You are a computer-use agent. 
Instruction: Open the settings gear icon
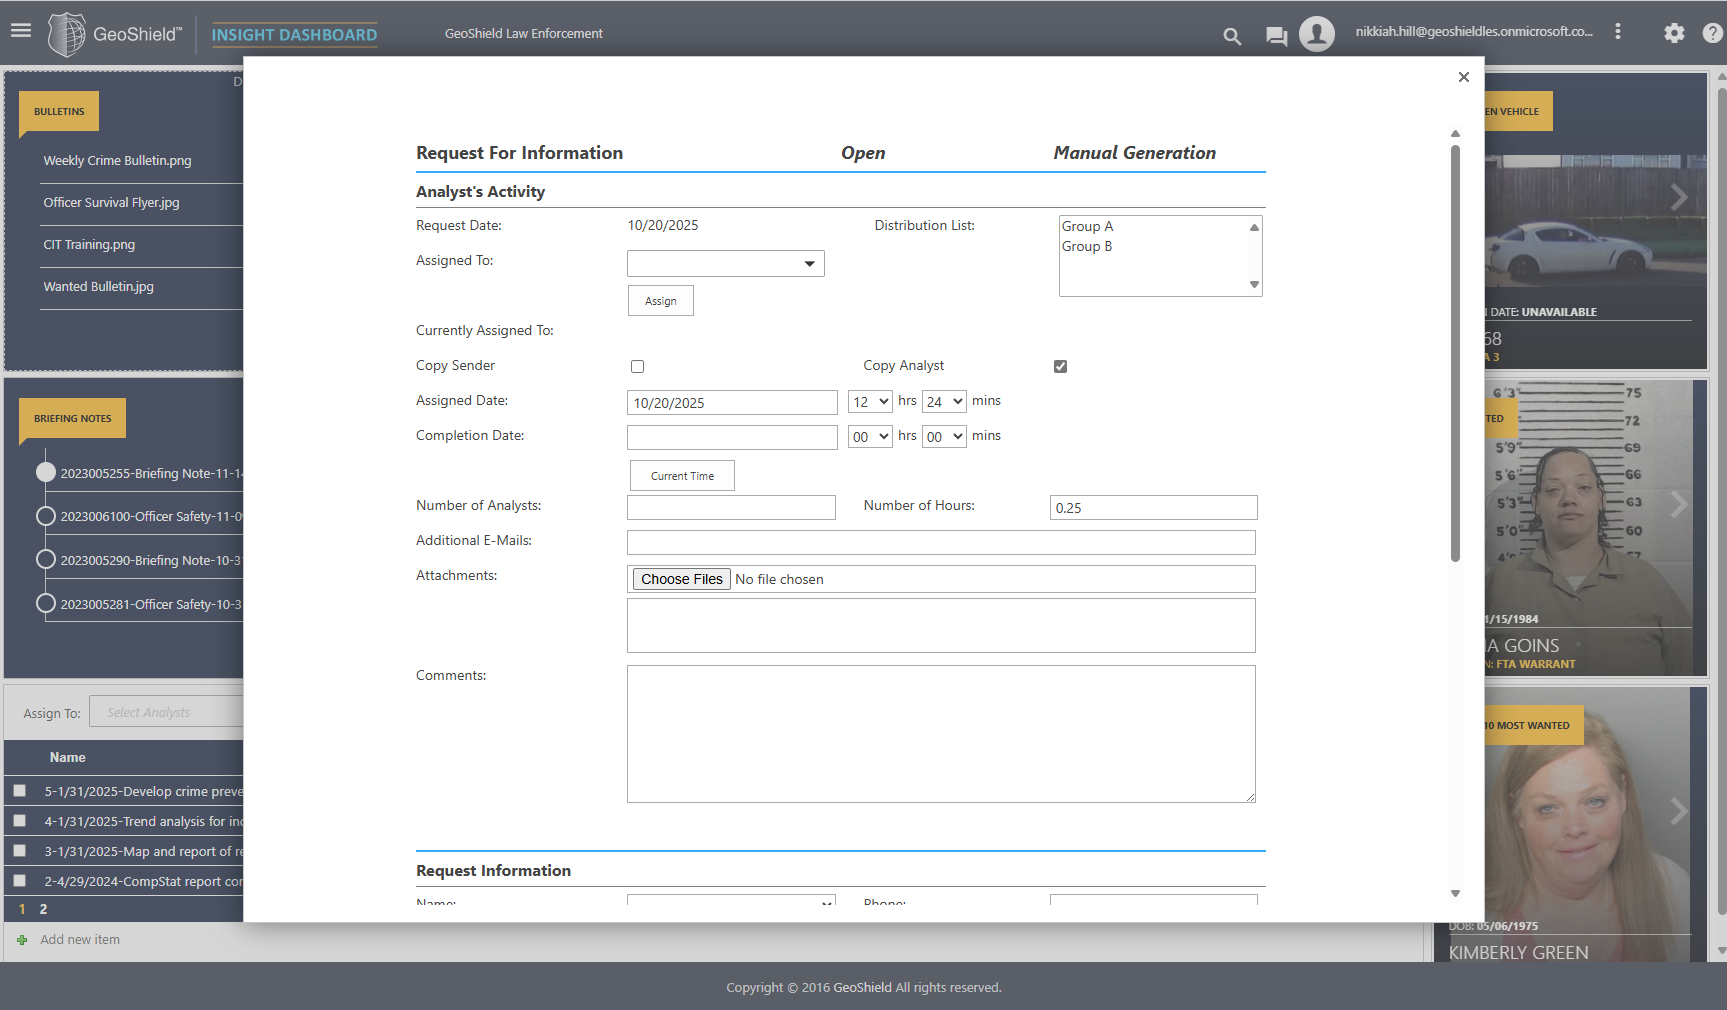point(1674,33)
